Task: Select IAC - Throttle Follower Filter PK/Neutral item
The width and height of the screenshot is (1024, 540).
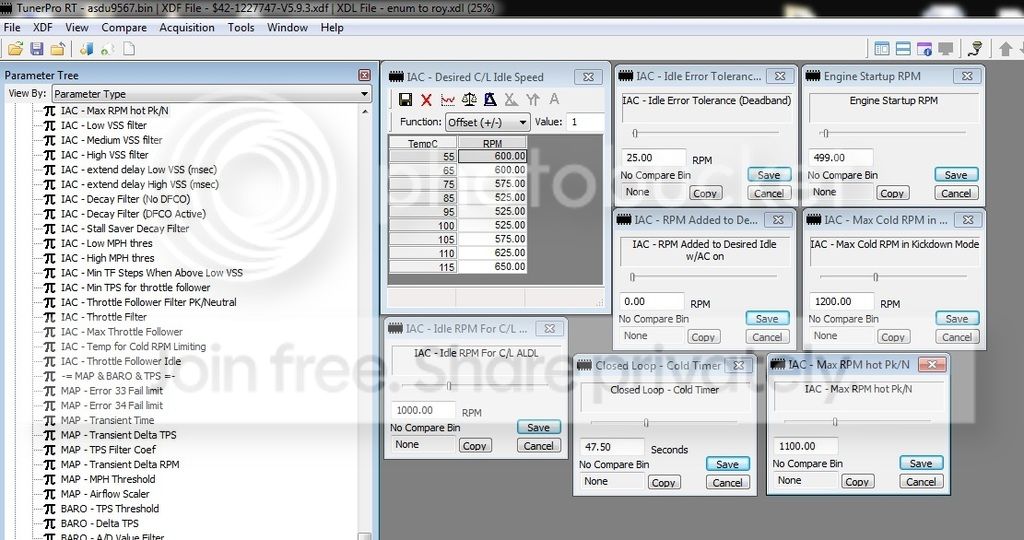Action: point(148,302)
